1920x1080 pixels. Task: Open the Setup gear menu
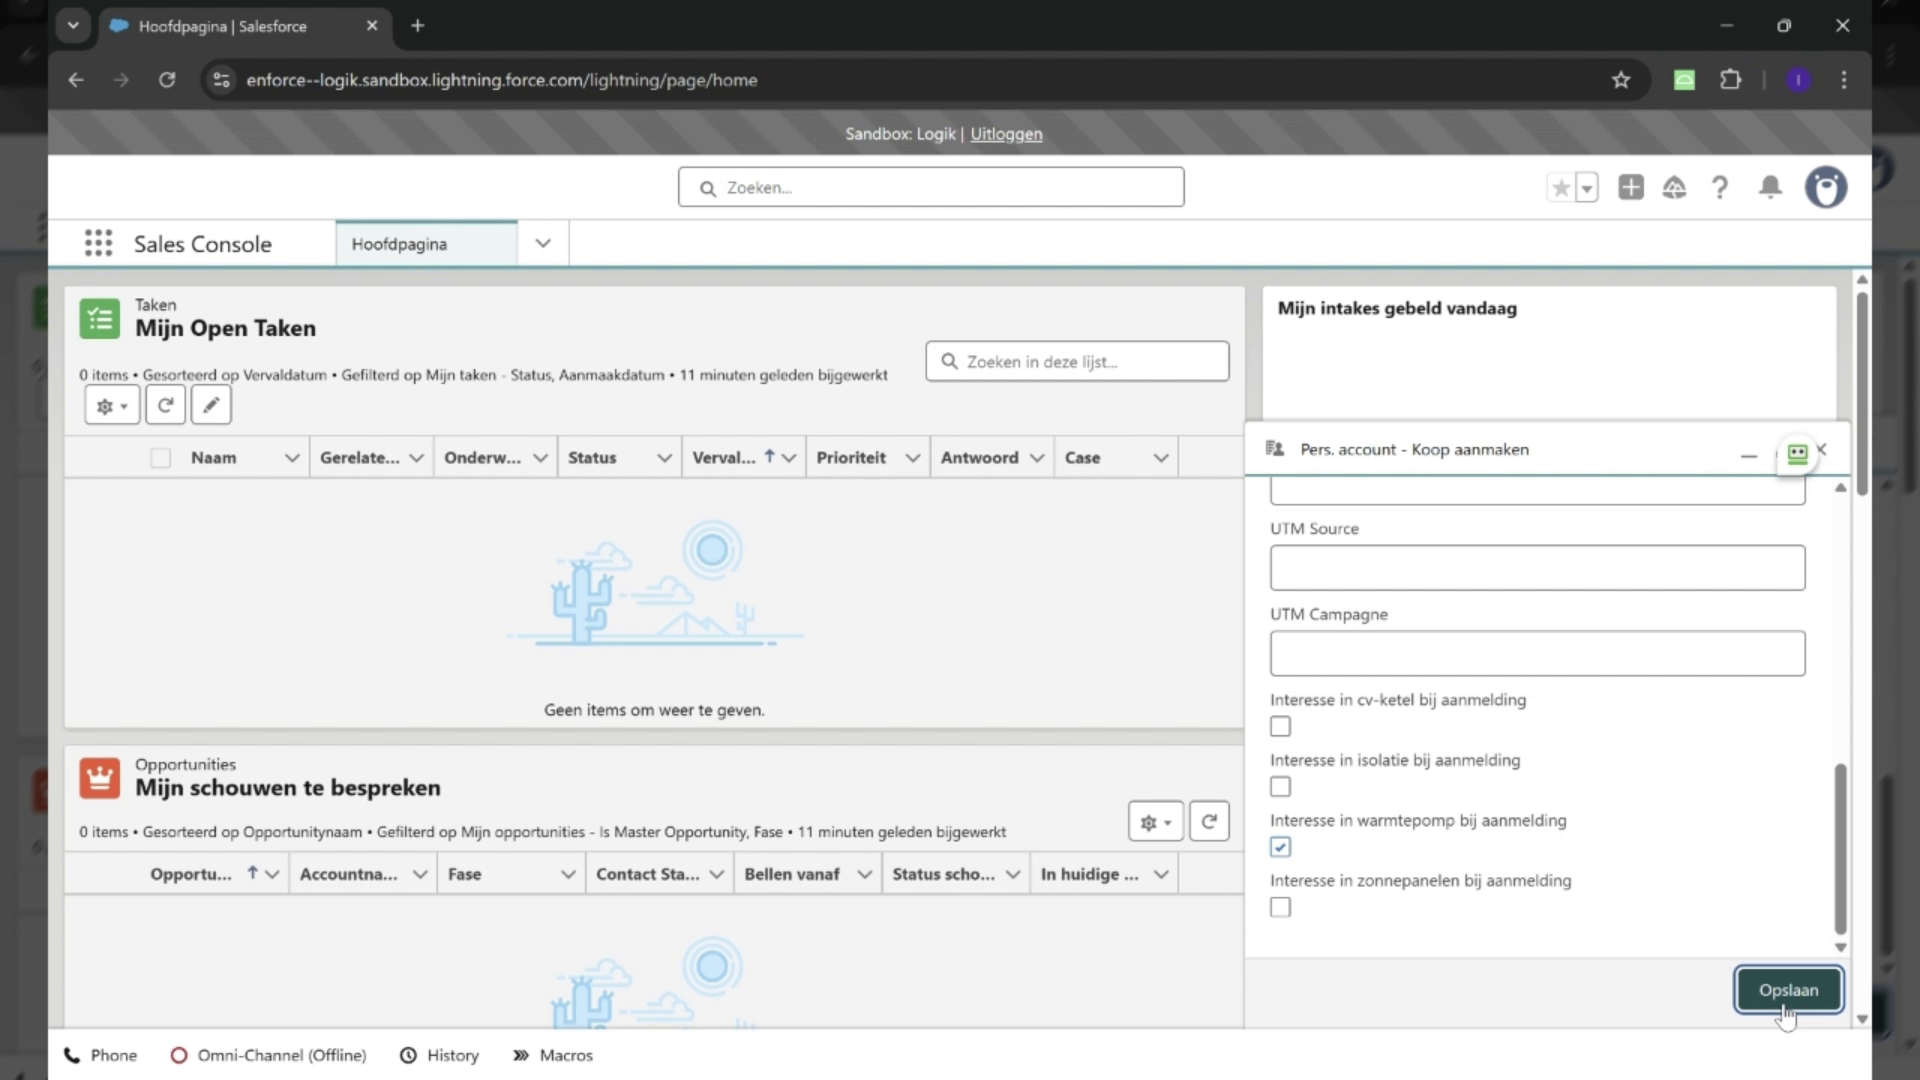pos(1675,187)
